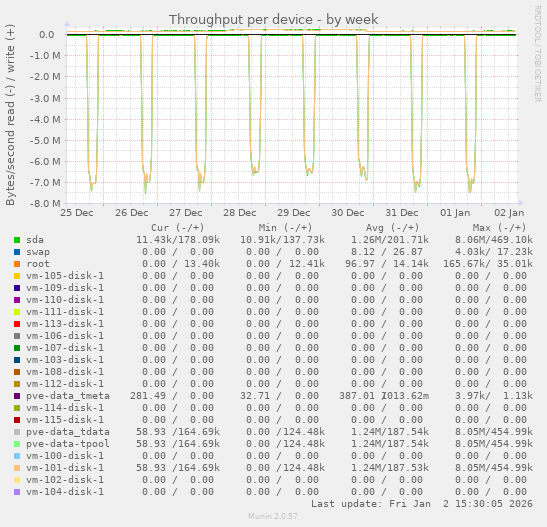Click pve-data_tdata max 8.05M/454.99k
Viewport: 547px width, 527px height.
pyautogui.click(x=494, y=432)
